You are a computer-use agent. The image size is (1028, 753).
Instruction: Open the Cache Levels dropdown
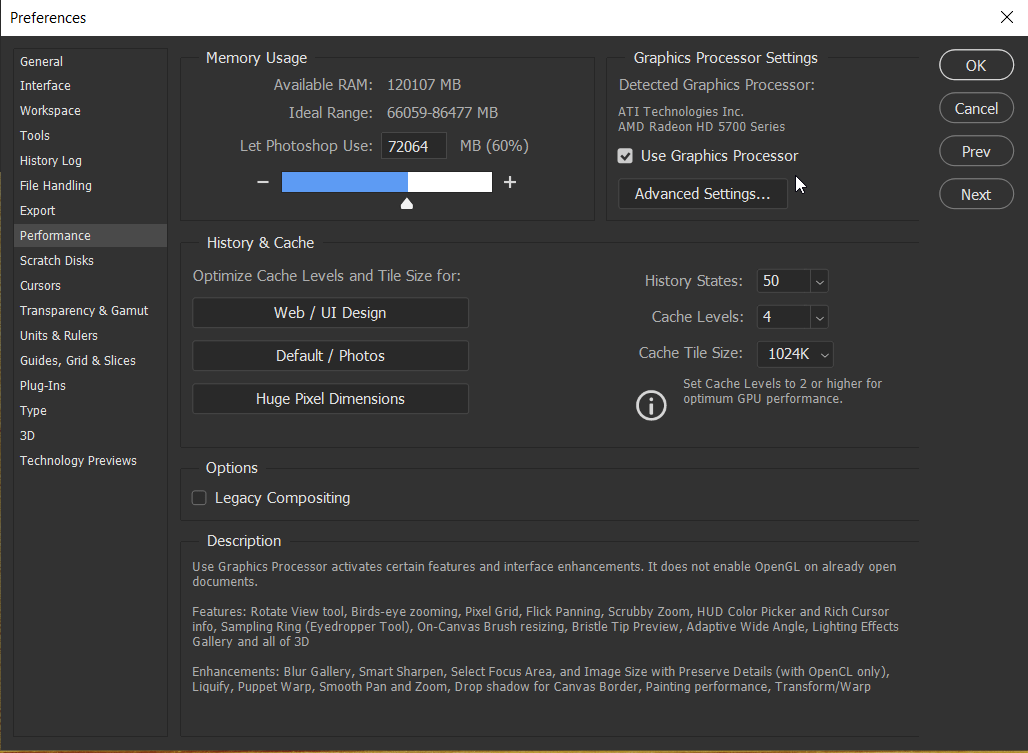click(818, 317)
